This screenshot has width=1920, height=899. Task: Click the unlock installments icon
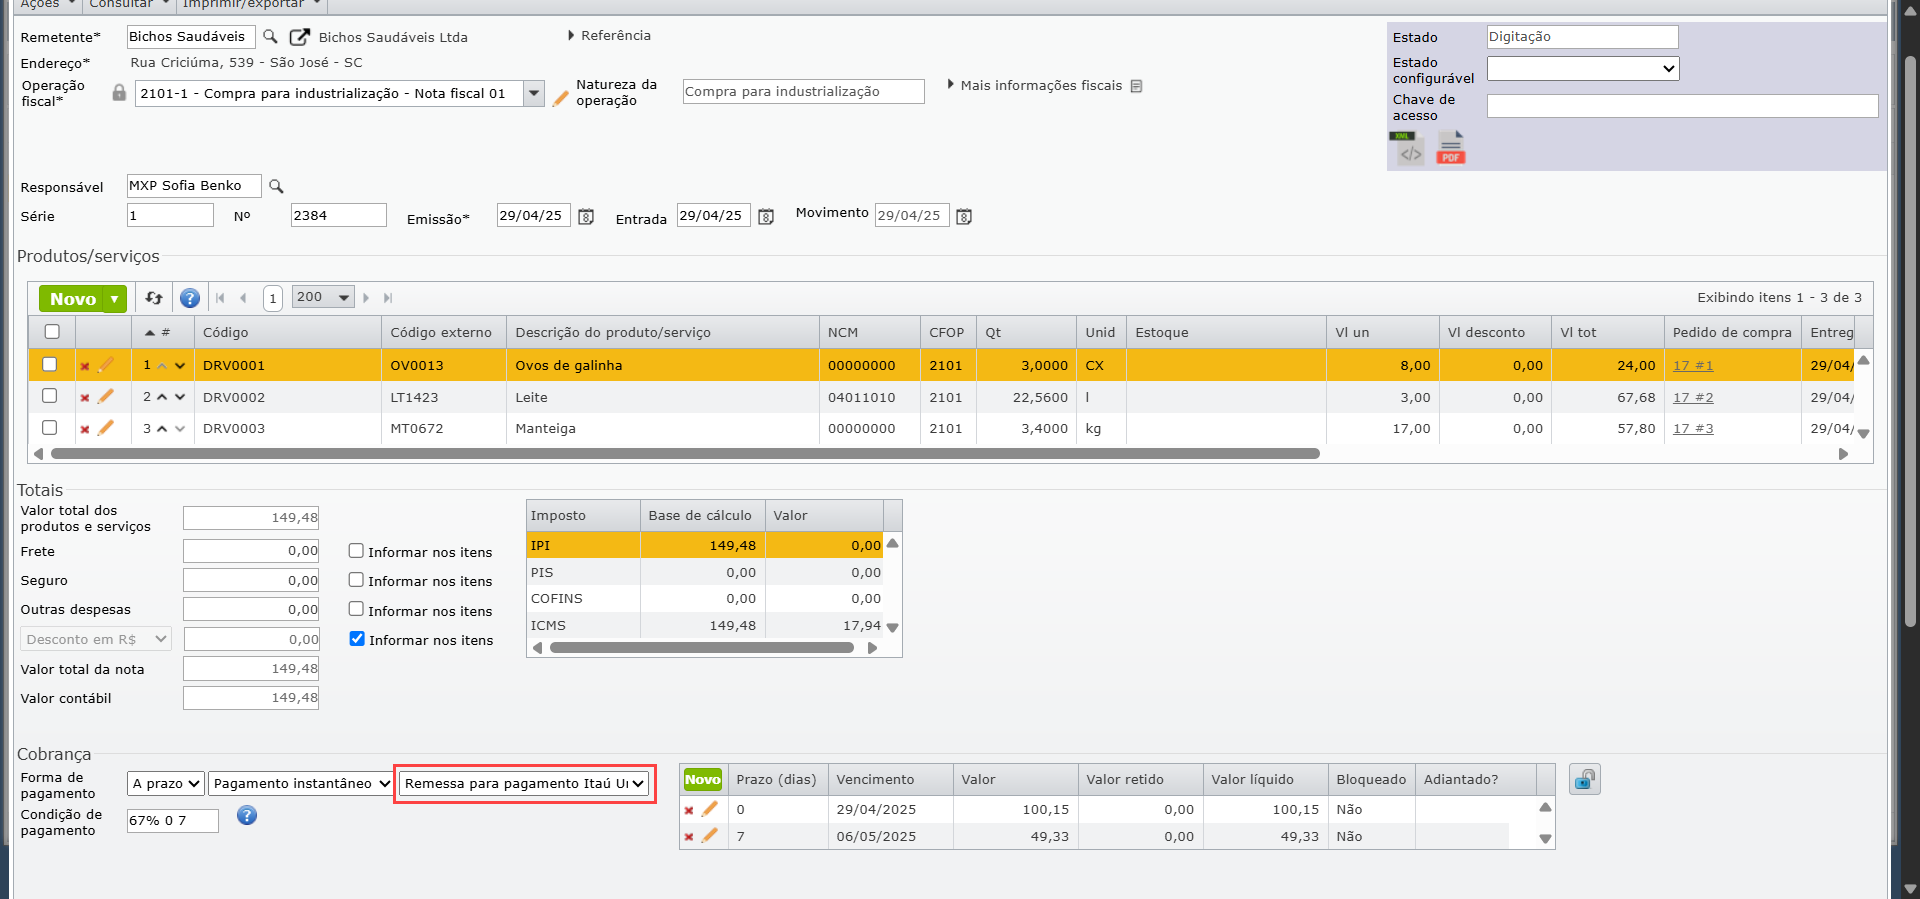click(x=1585, y=779)
